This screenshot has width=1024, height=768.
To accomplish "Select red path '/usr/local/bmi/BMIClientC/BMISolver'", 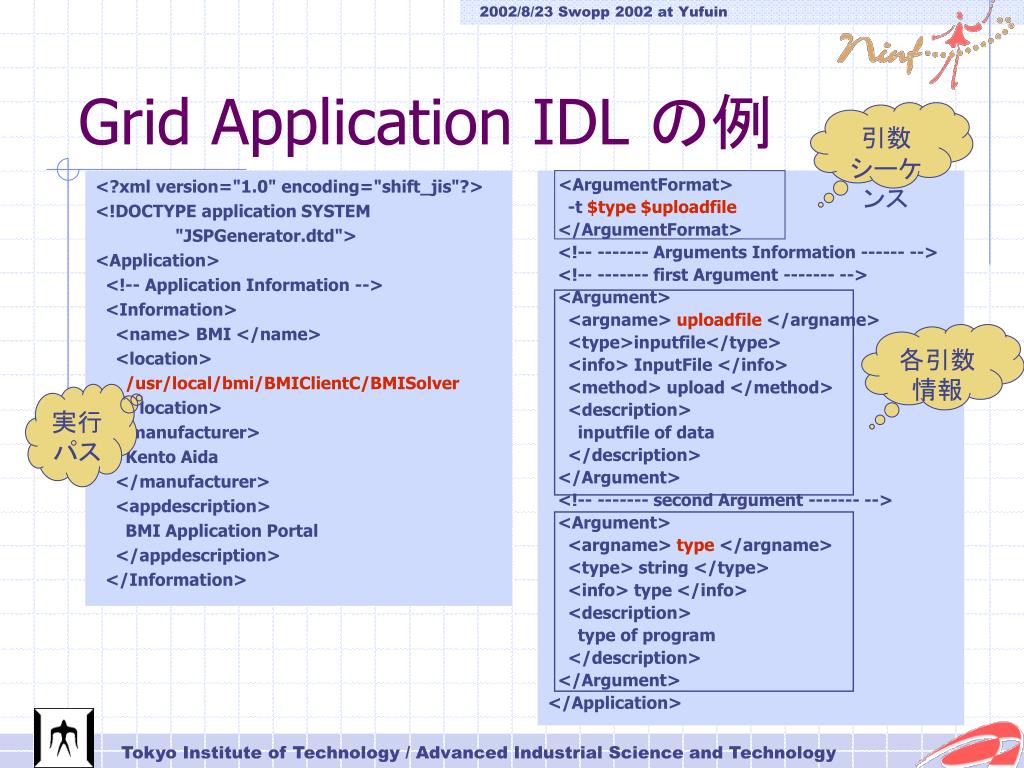I will (293, 383).
